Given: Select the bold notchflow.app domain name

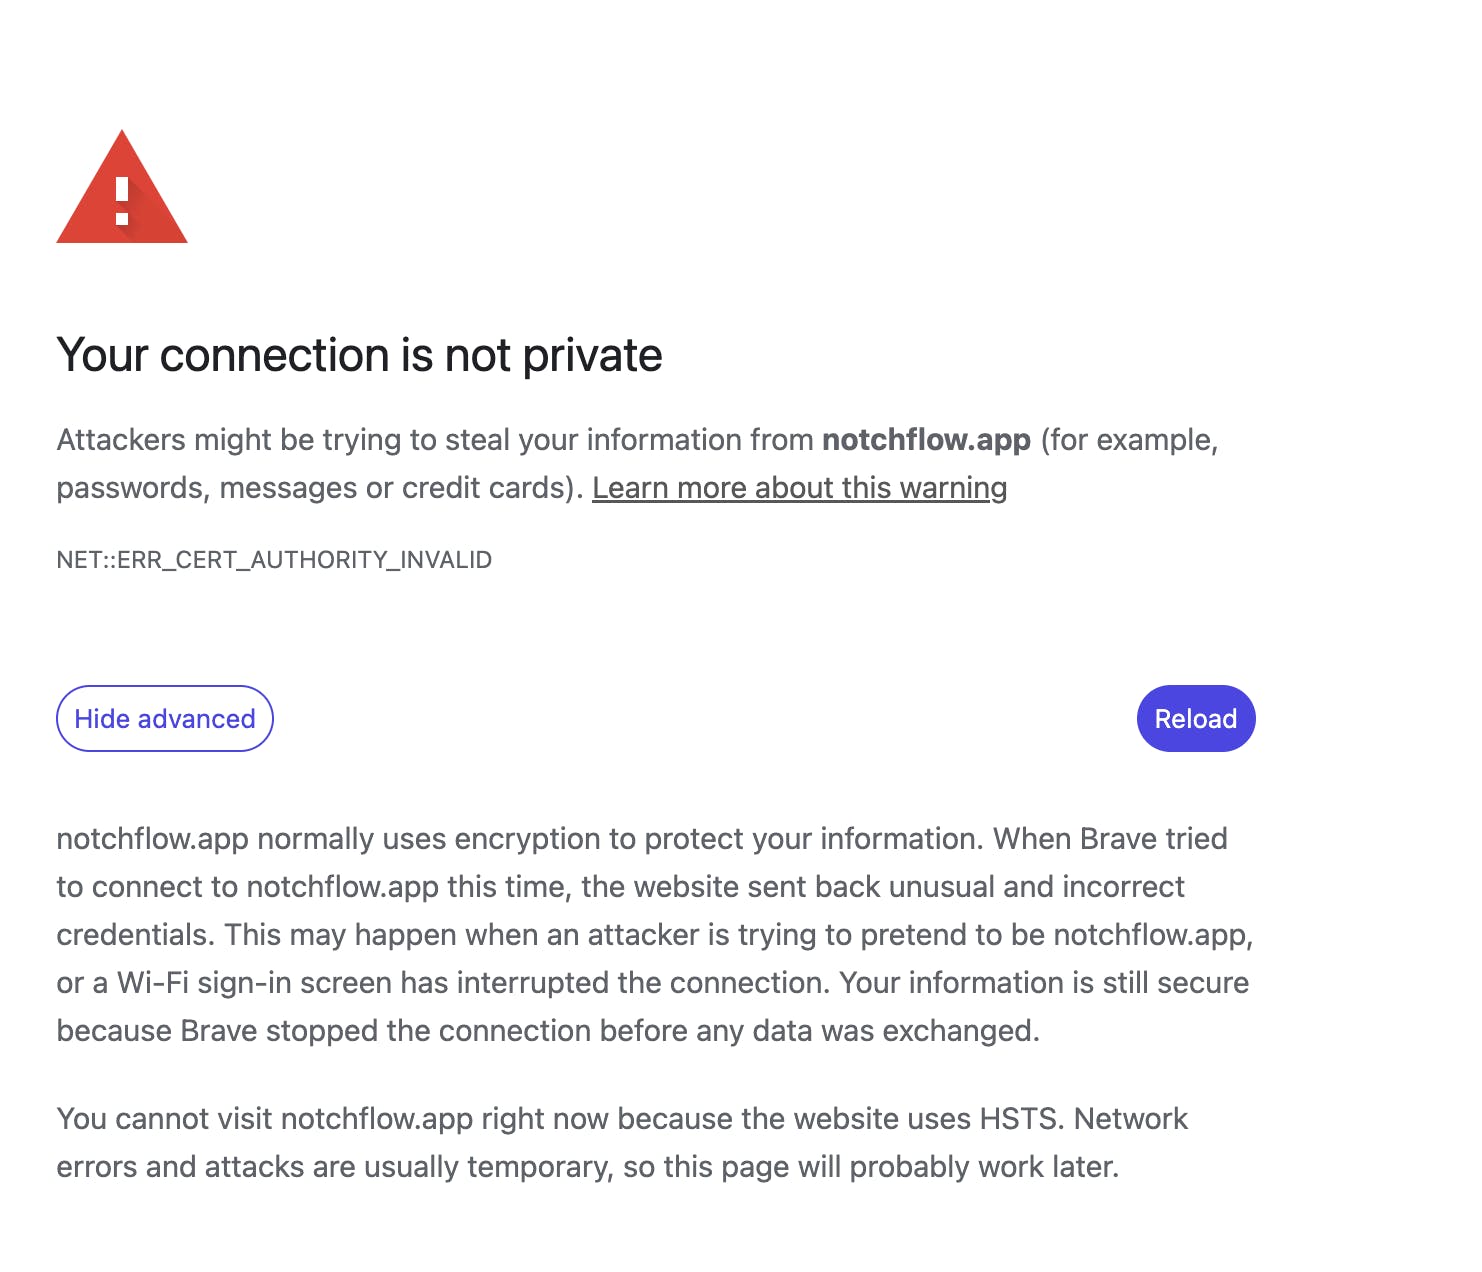Looking at the screenshot, I should (926, 440).
